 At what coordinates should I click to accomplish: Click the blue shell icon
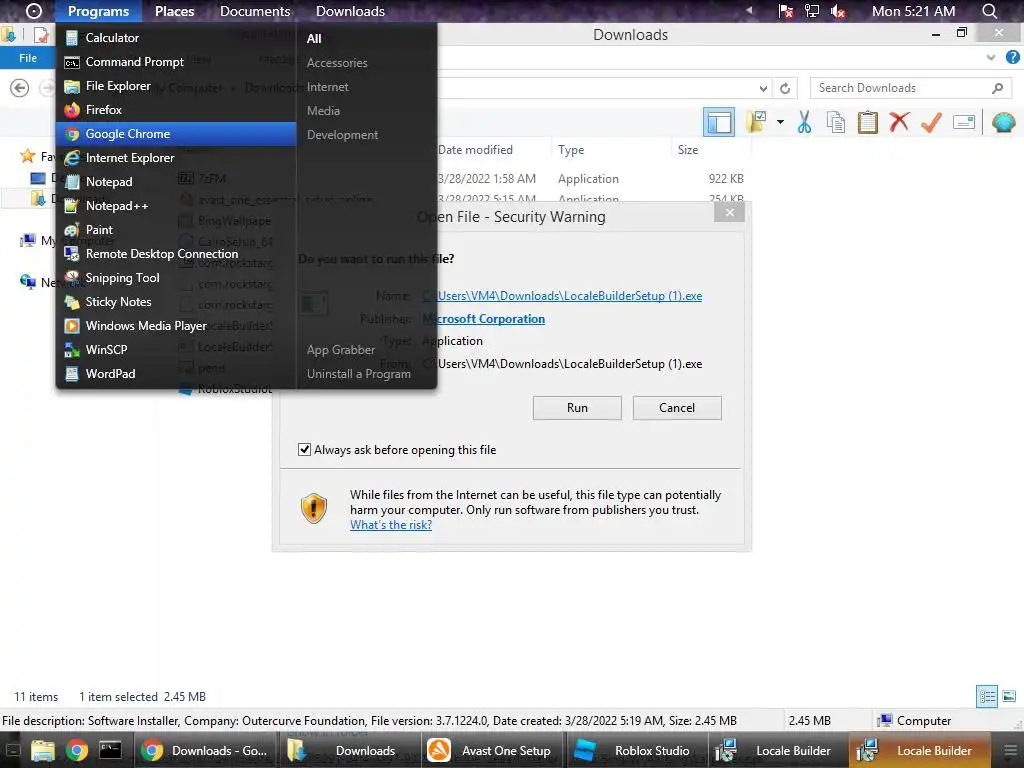pyautogui.click(x=1004, y=122)
